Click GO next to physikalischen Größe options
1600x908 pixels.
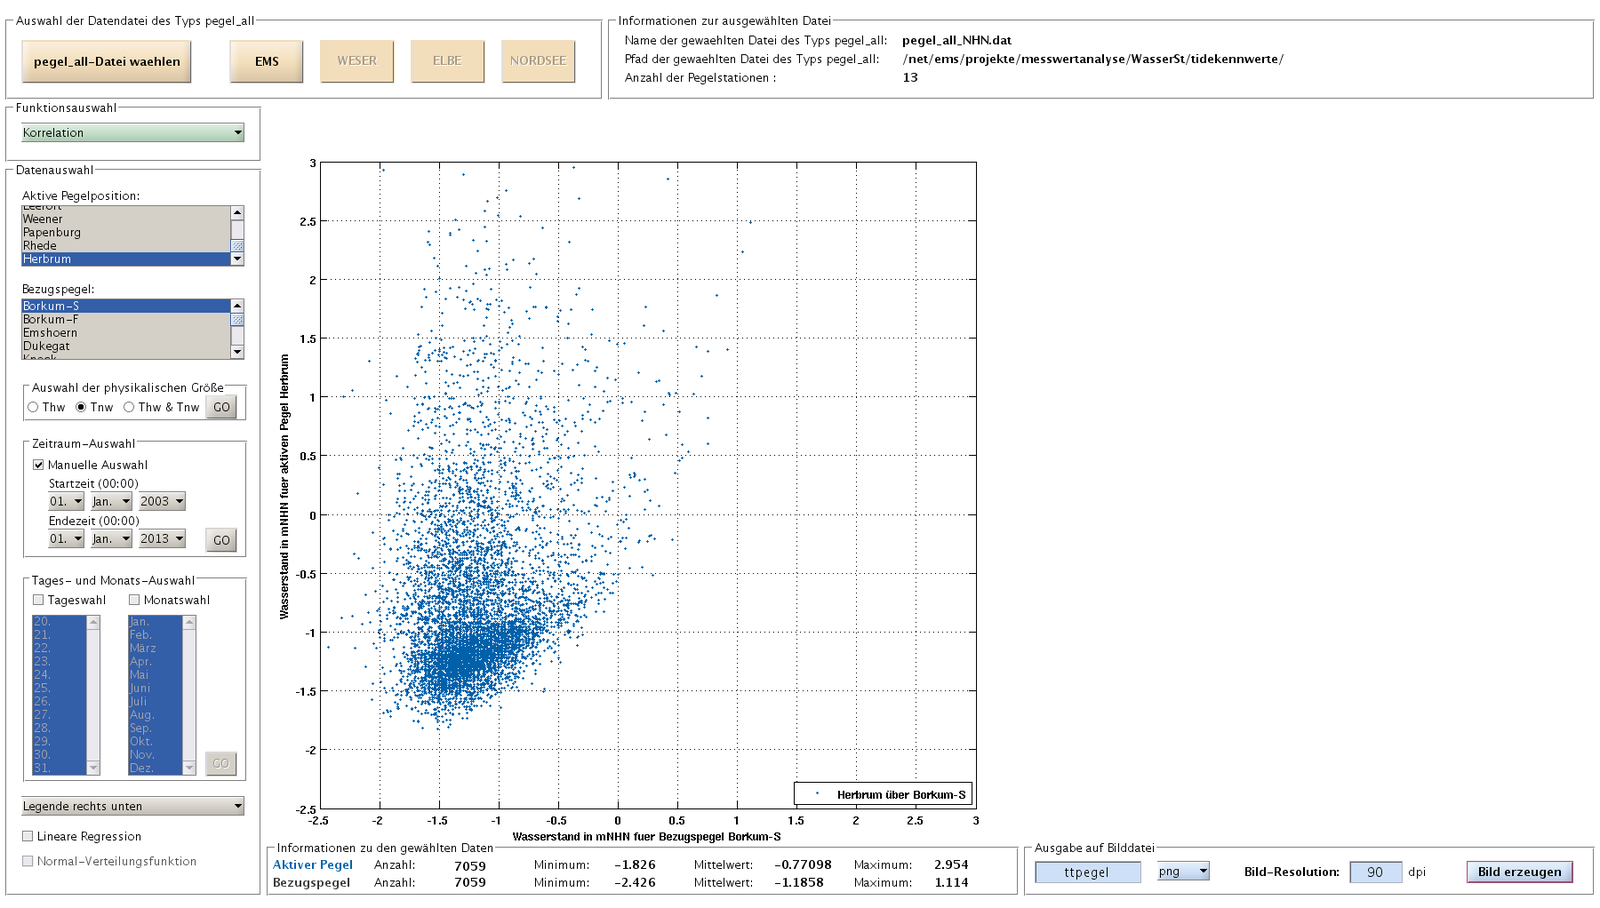[x=221, y=407]
